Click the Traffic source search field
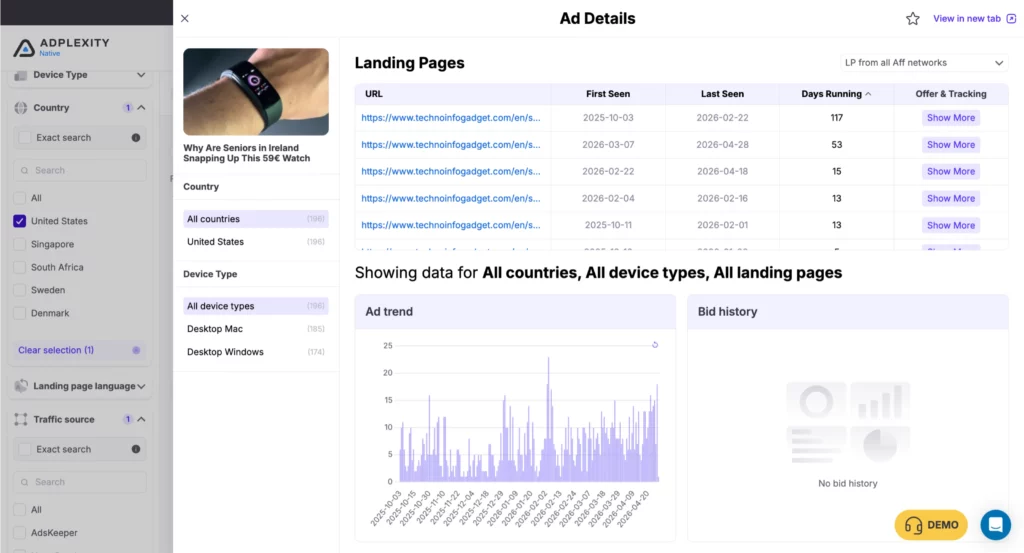The width and height of the screenshot is (1024, 553). coord(80,482)
